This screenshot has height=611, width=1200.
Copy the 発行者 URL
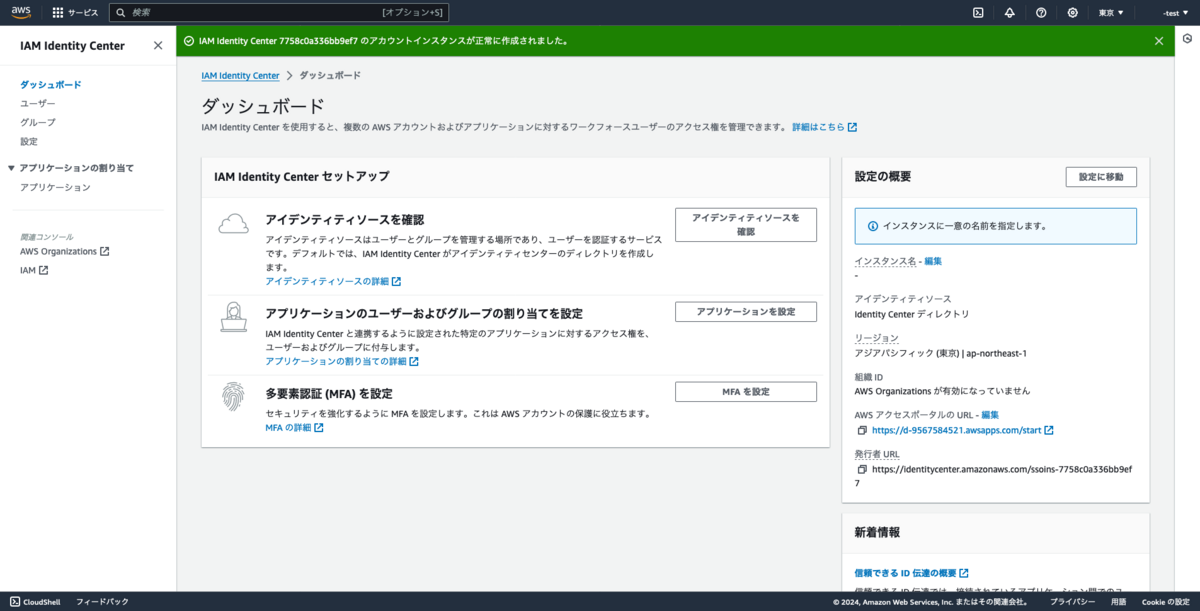(x=862, y=468)
